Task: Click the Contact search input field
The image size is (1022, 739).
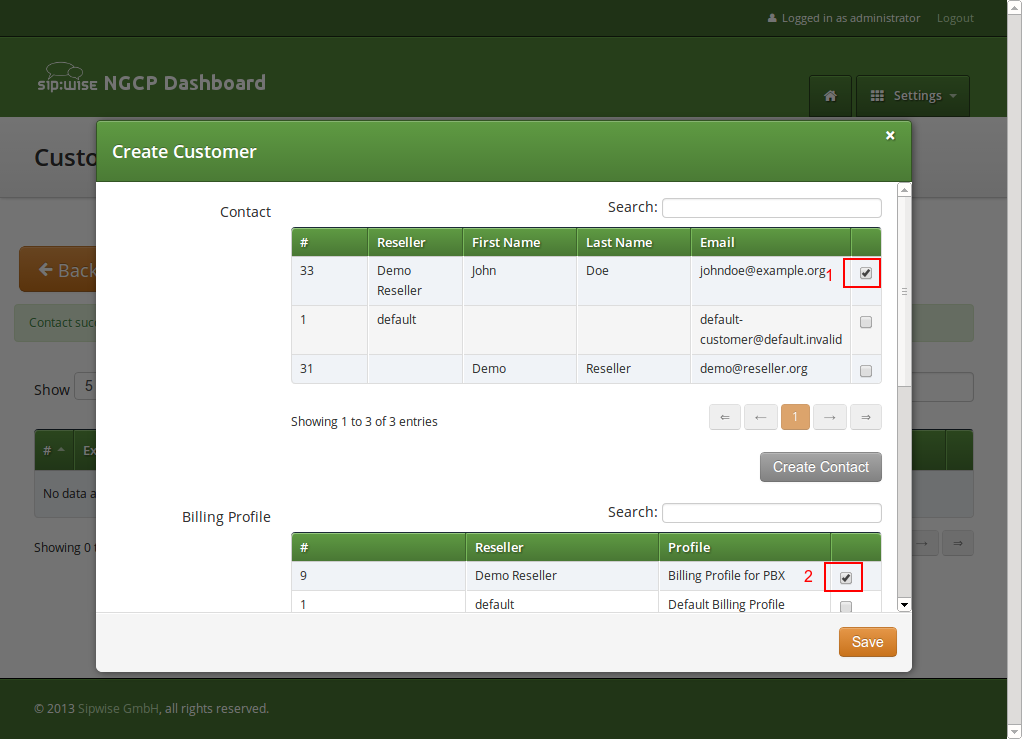Action: tap(771, 207)
